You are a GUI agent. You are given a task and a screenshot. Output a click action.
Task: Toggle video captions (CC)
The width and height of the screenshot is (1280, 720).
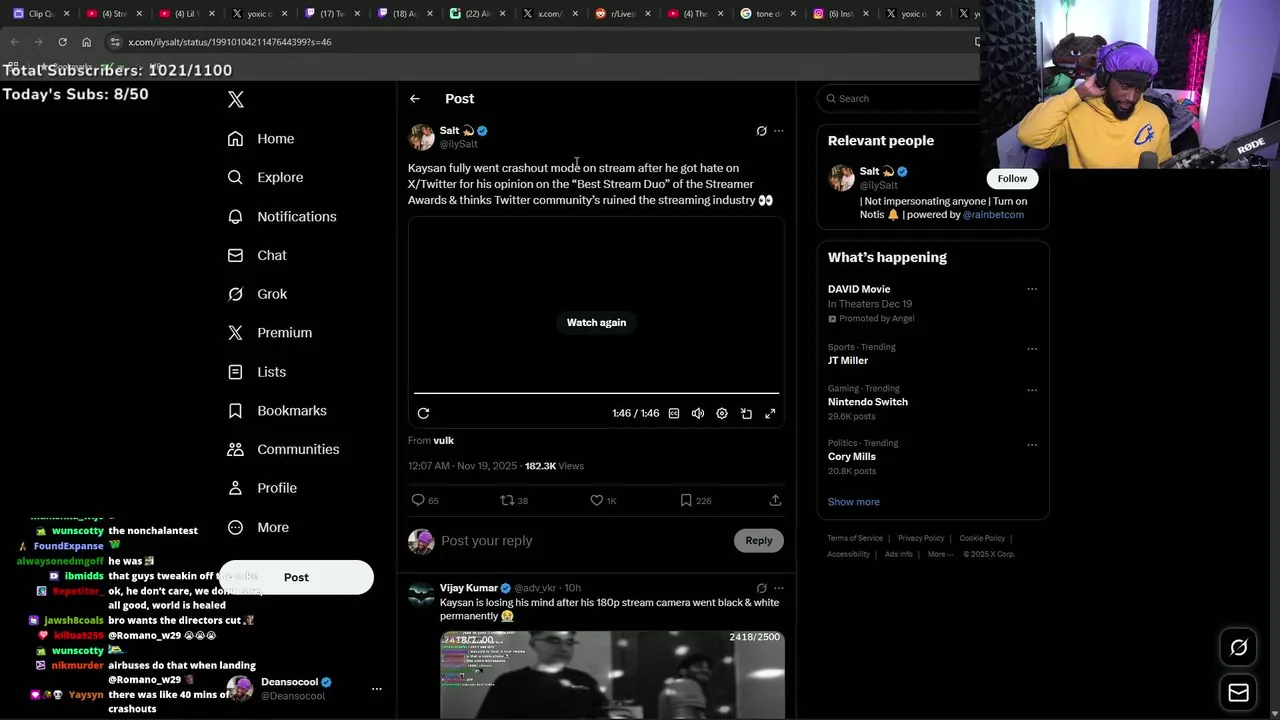(x=674, y=413)
